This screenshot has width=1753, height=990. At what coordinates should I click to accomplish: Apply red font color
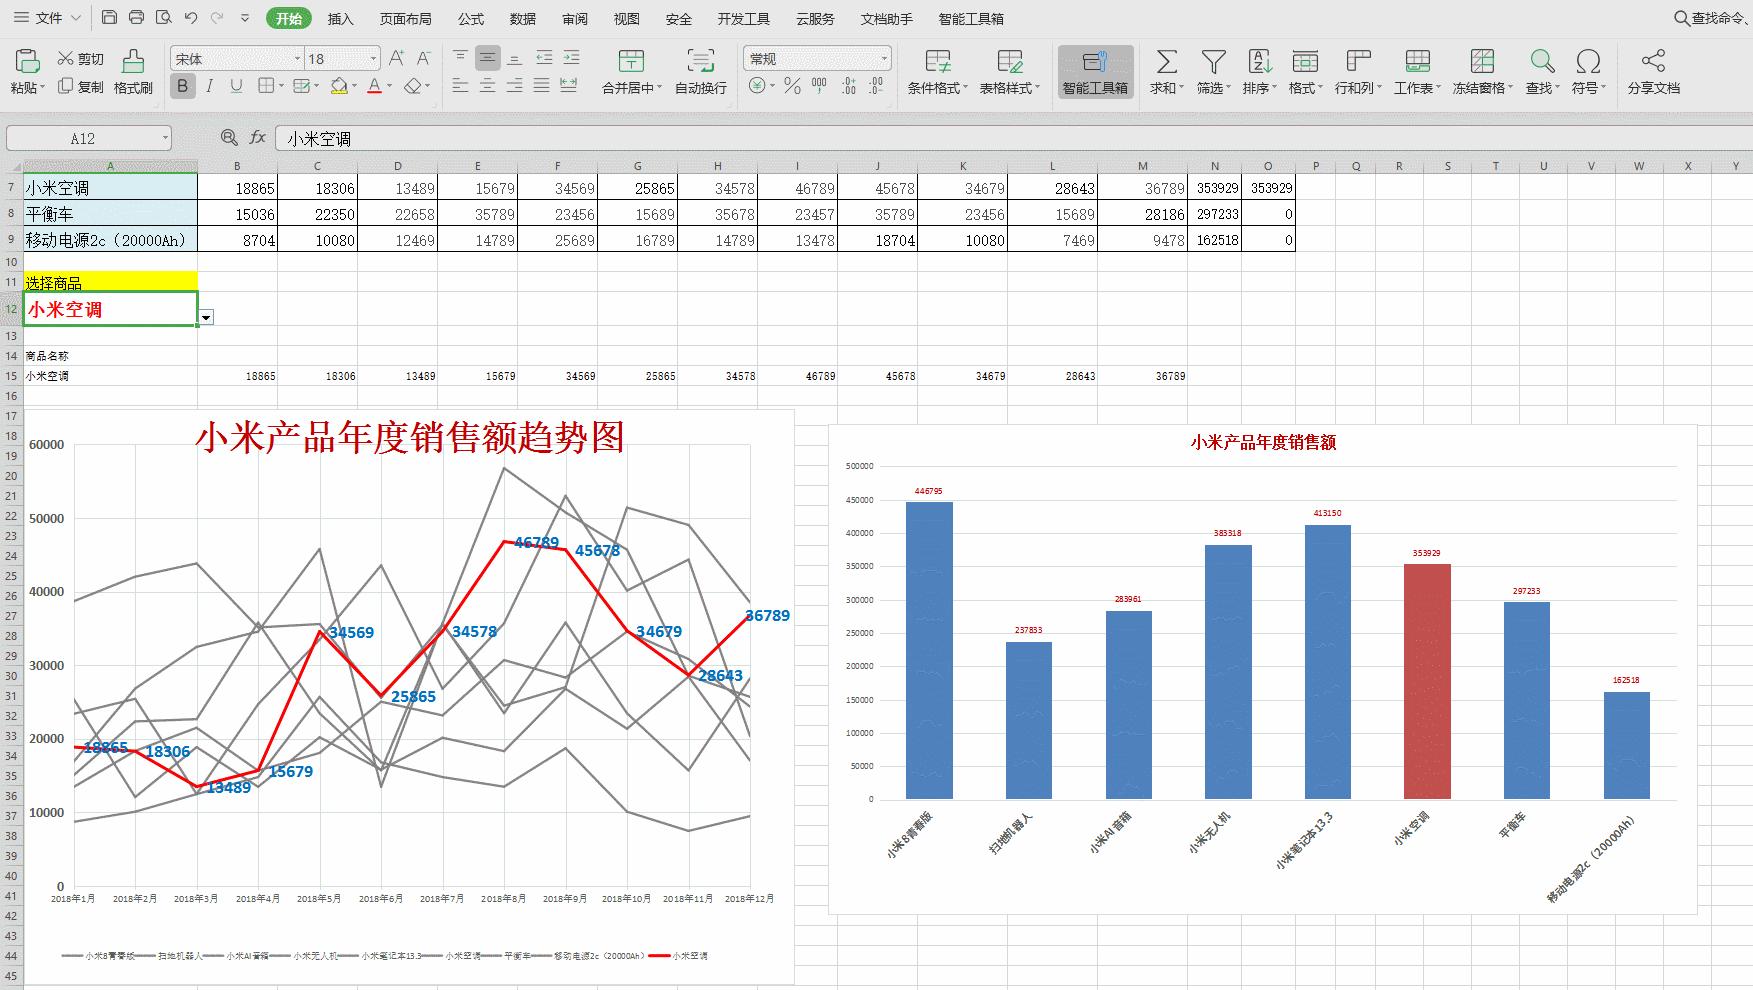coord(374,87)
